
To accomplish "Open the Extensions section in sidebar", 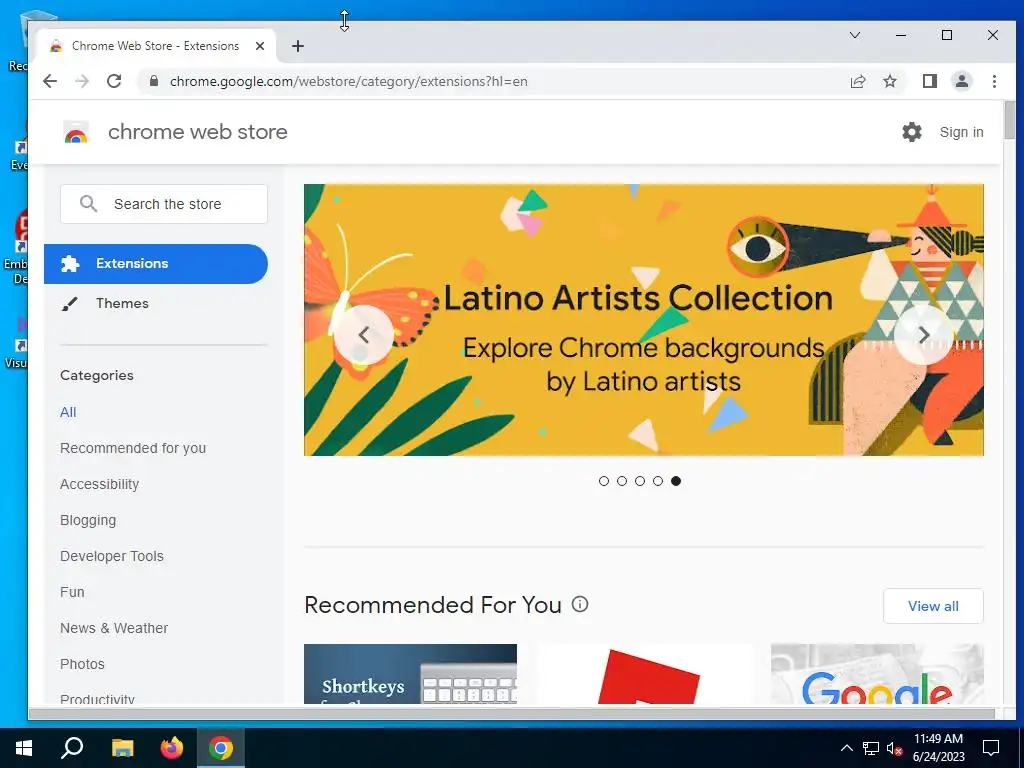I will point(156,264).
